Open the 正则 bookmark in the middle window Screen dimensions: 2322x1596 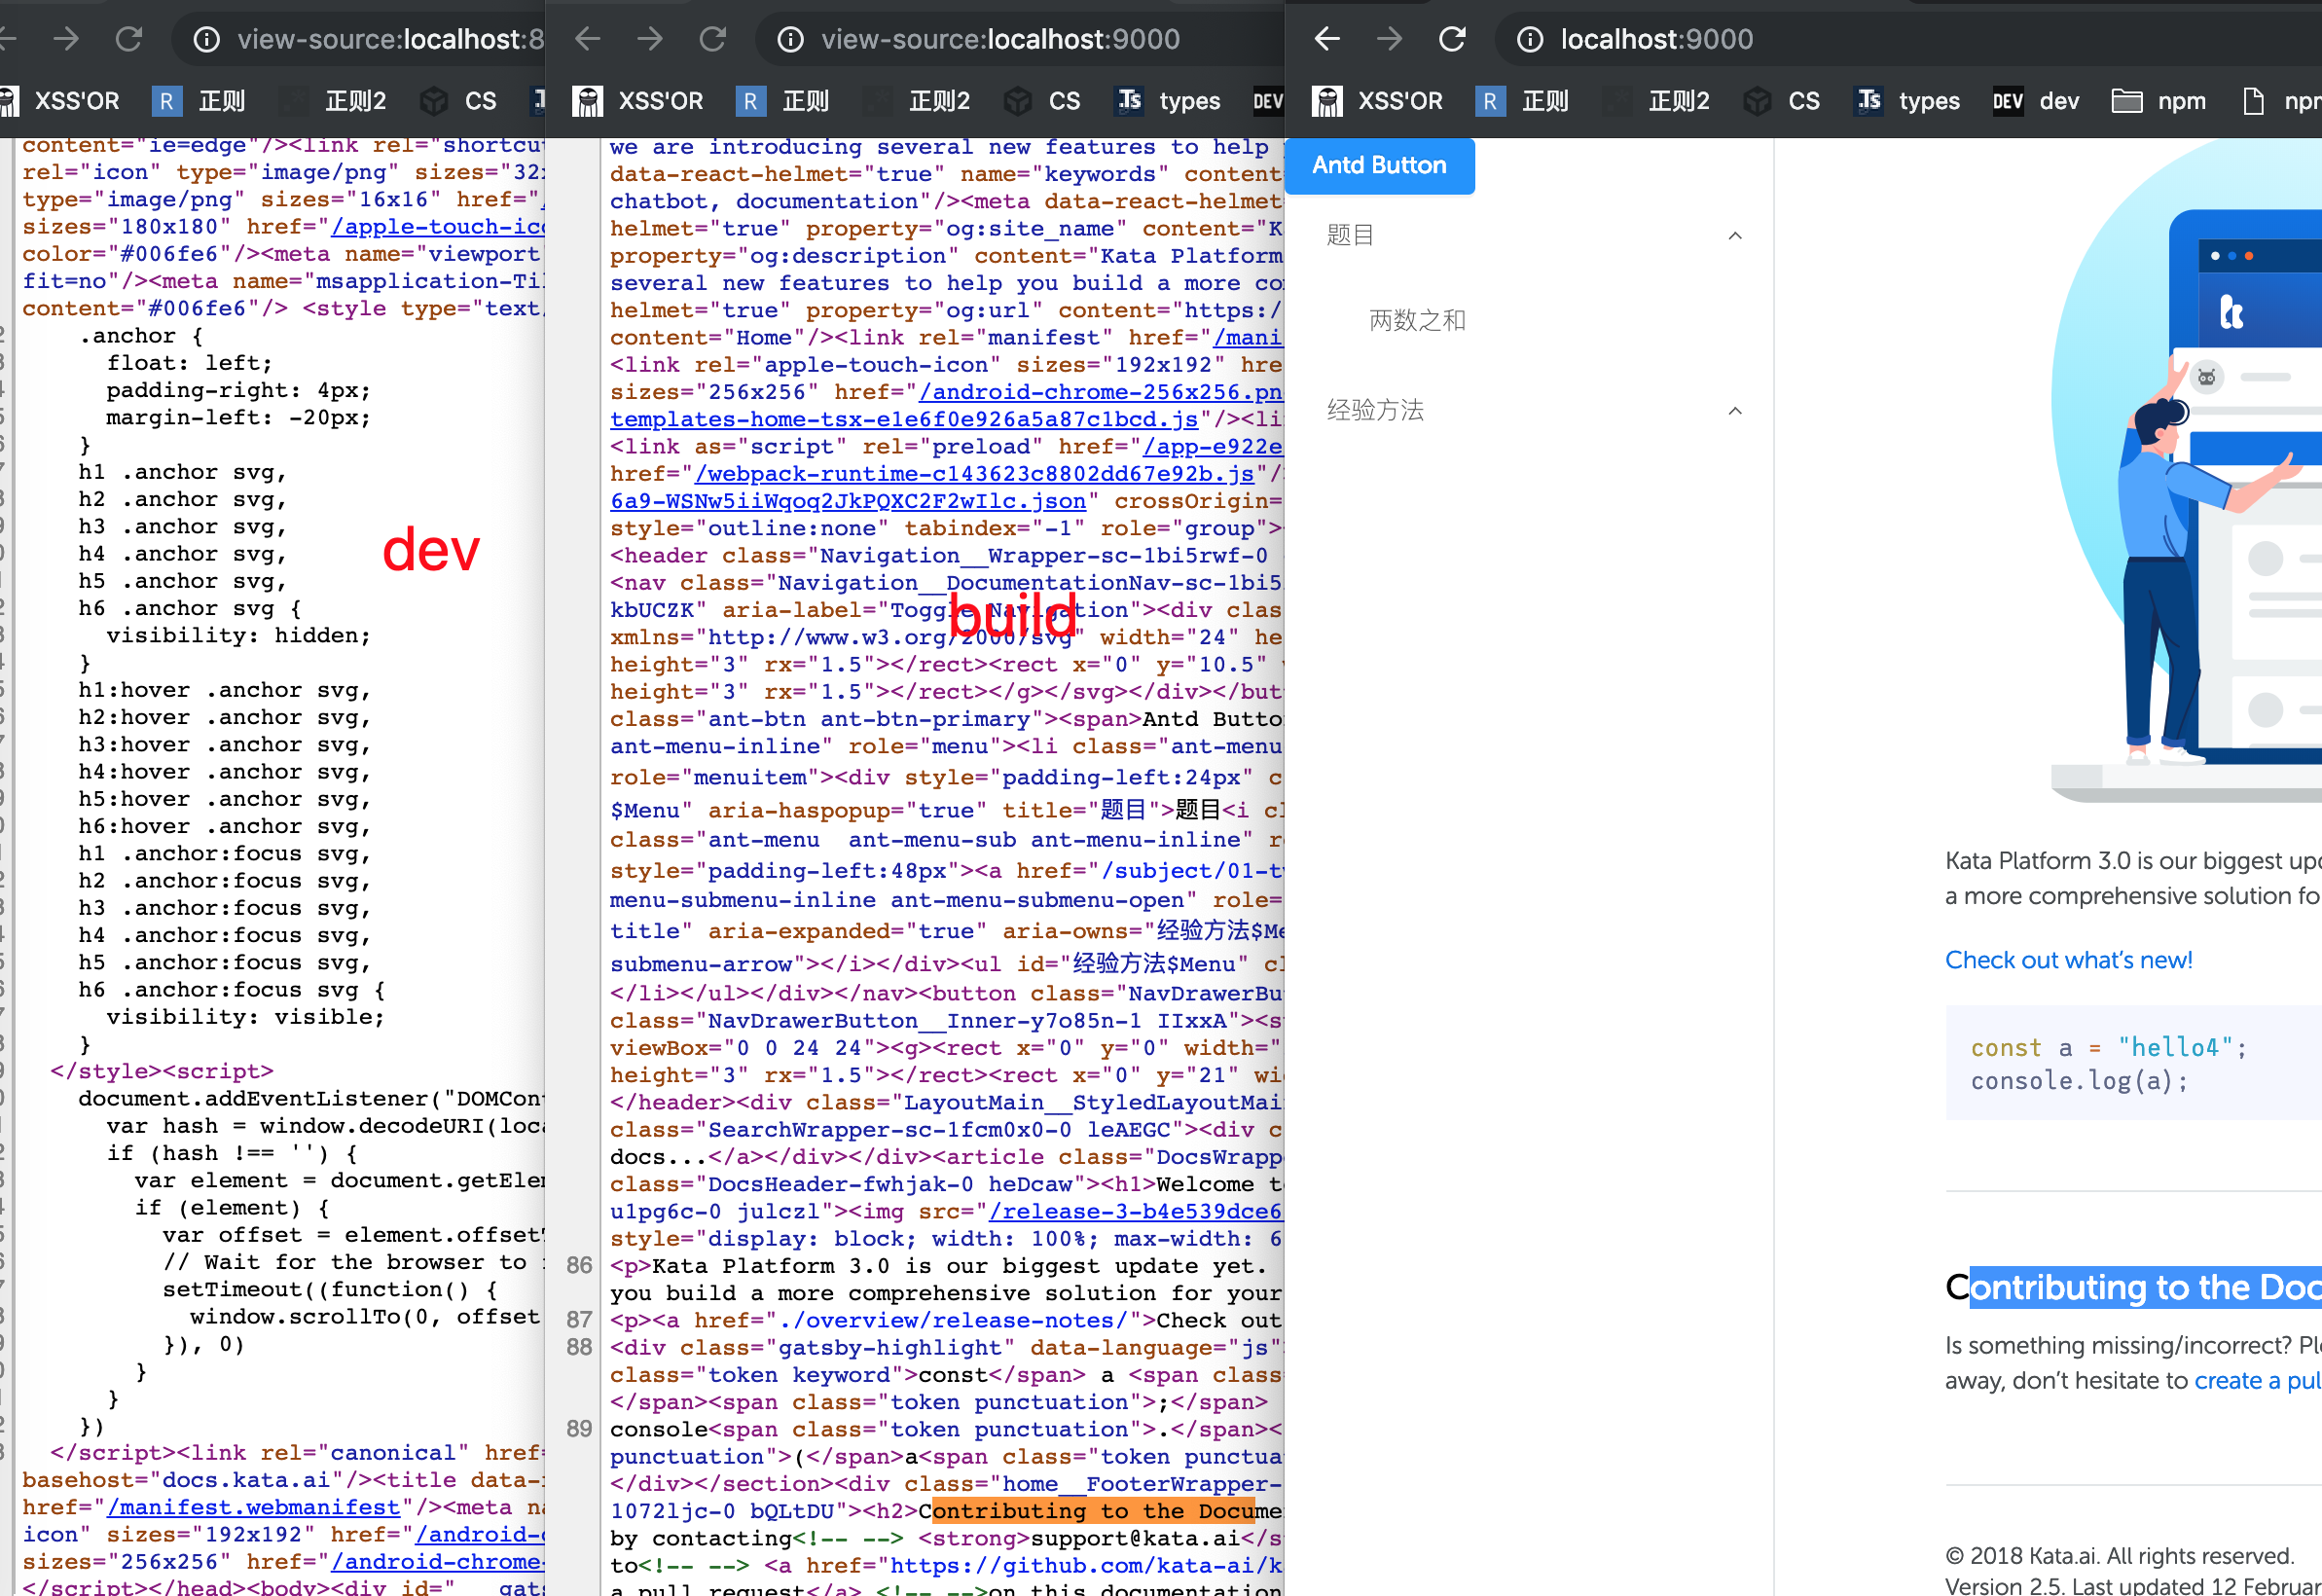pos(782,101)
